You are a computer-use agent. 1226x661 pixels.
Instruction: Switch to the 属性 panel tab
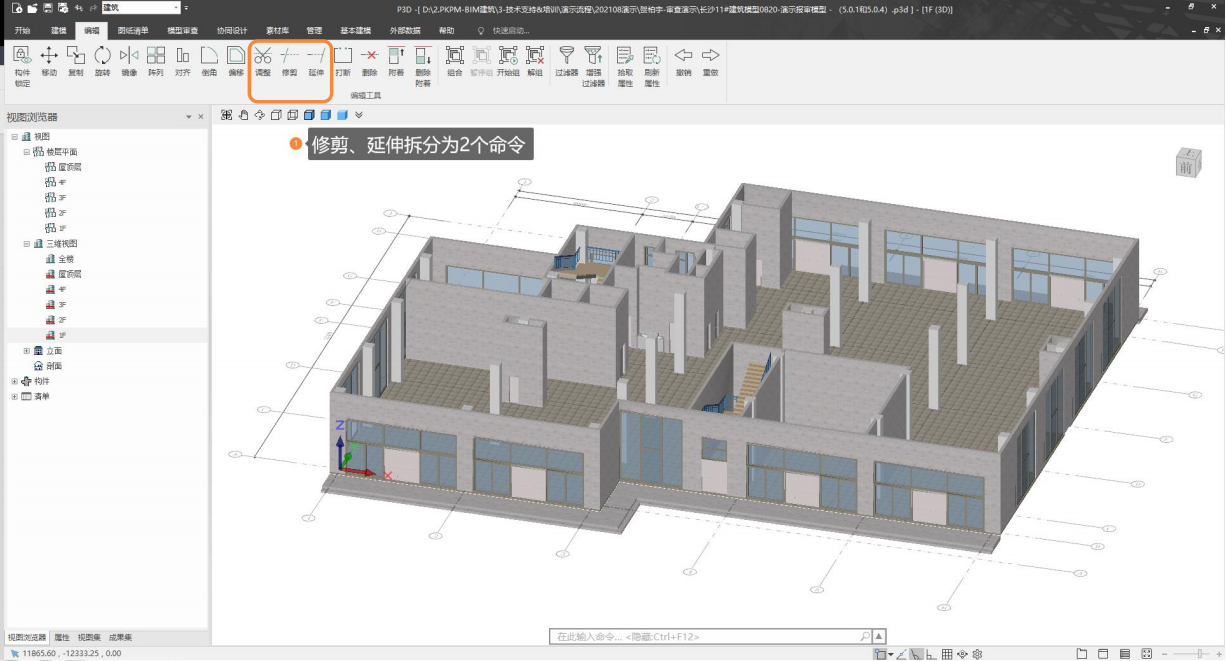62,637
